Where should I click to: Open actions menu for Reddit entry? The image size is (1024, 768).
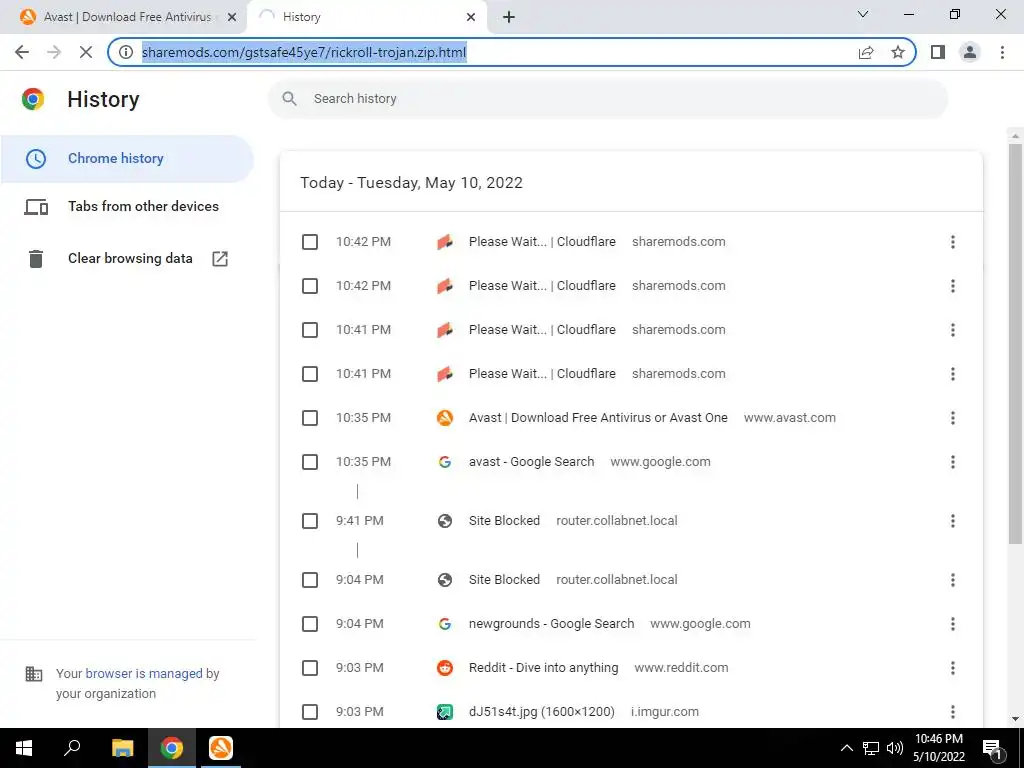[x=953, y=668]
